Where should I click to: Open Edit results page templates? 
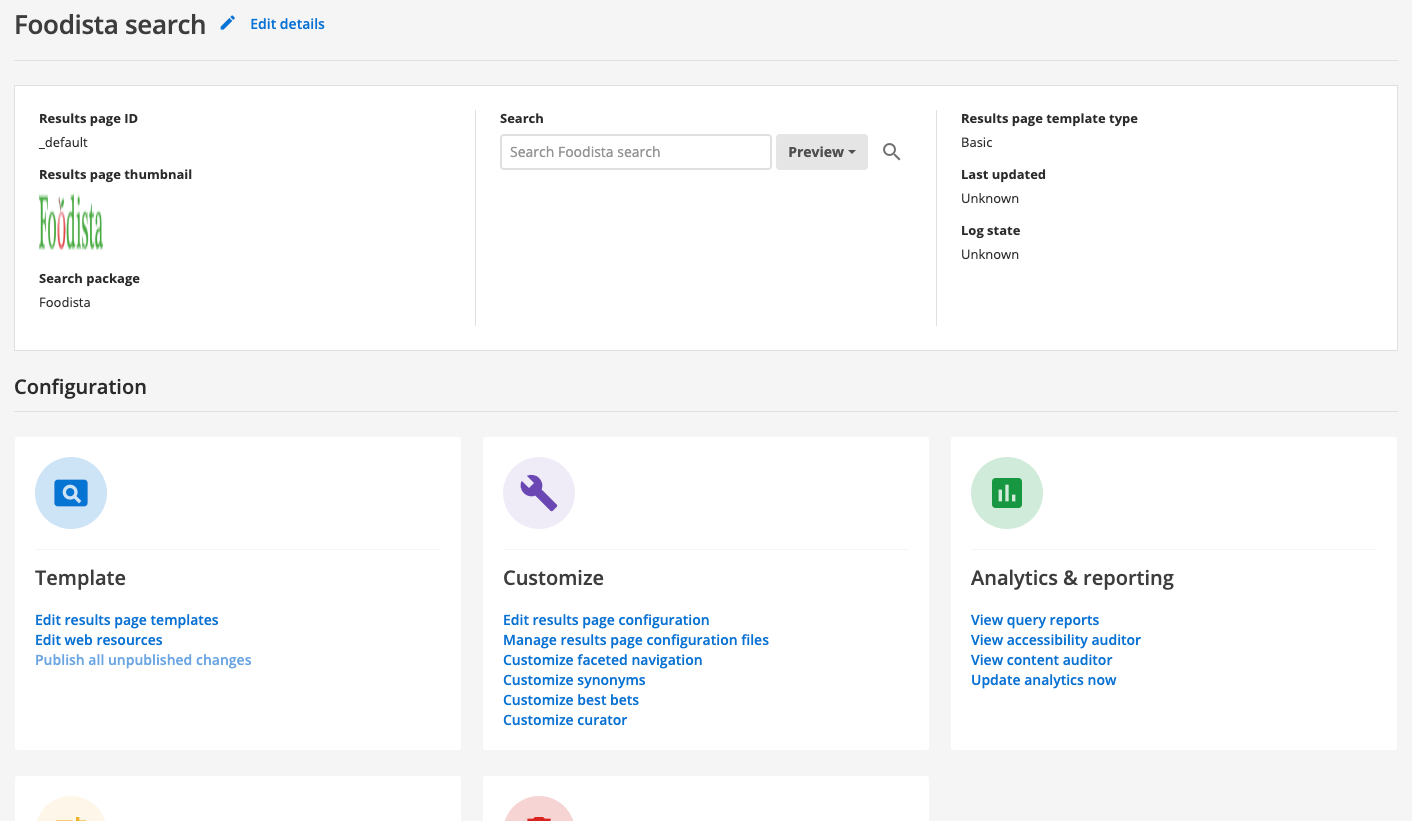point(126,619)
